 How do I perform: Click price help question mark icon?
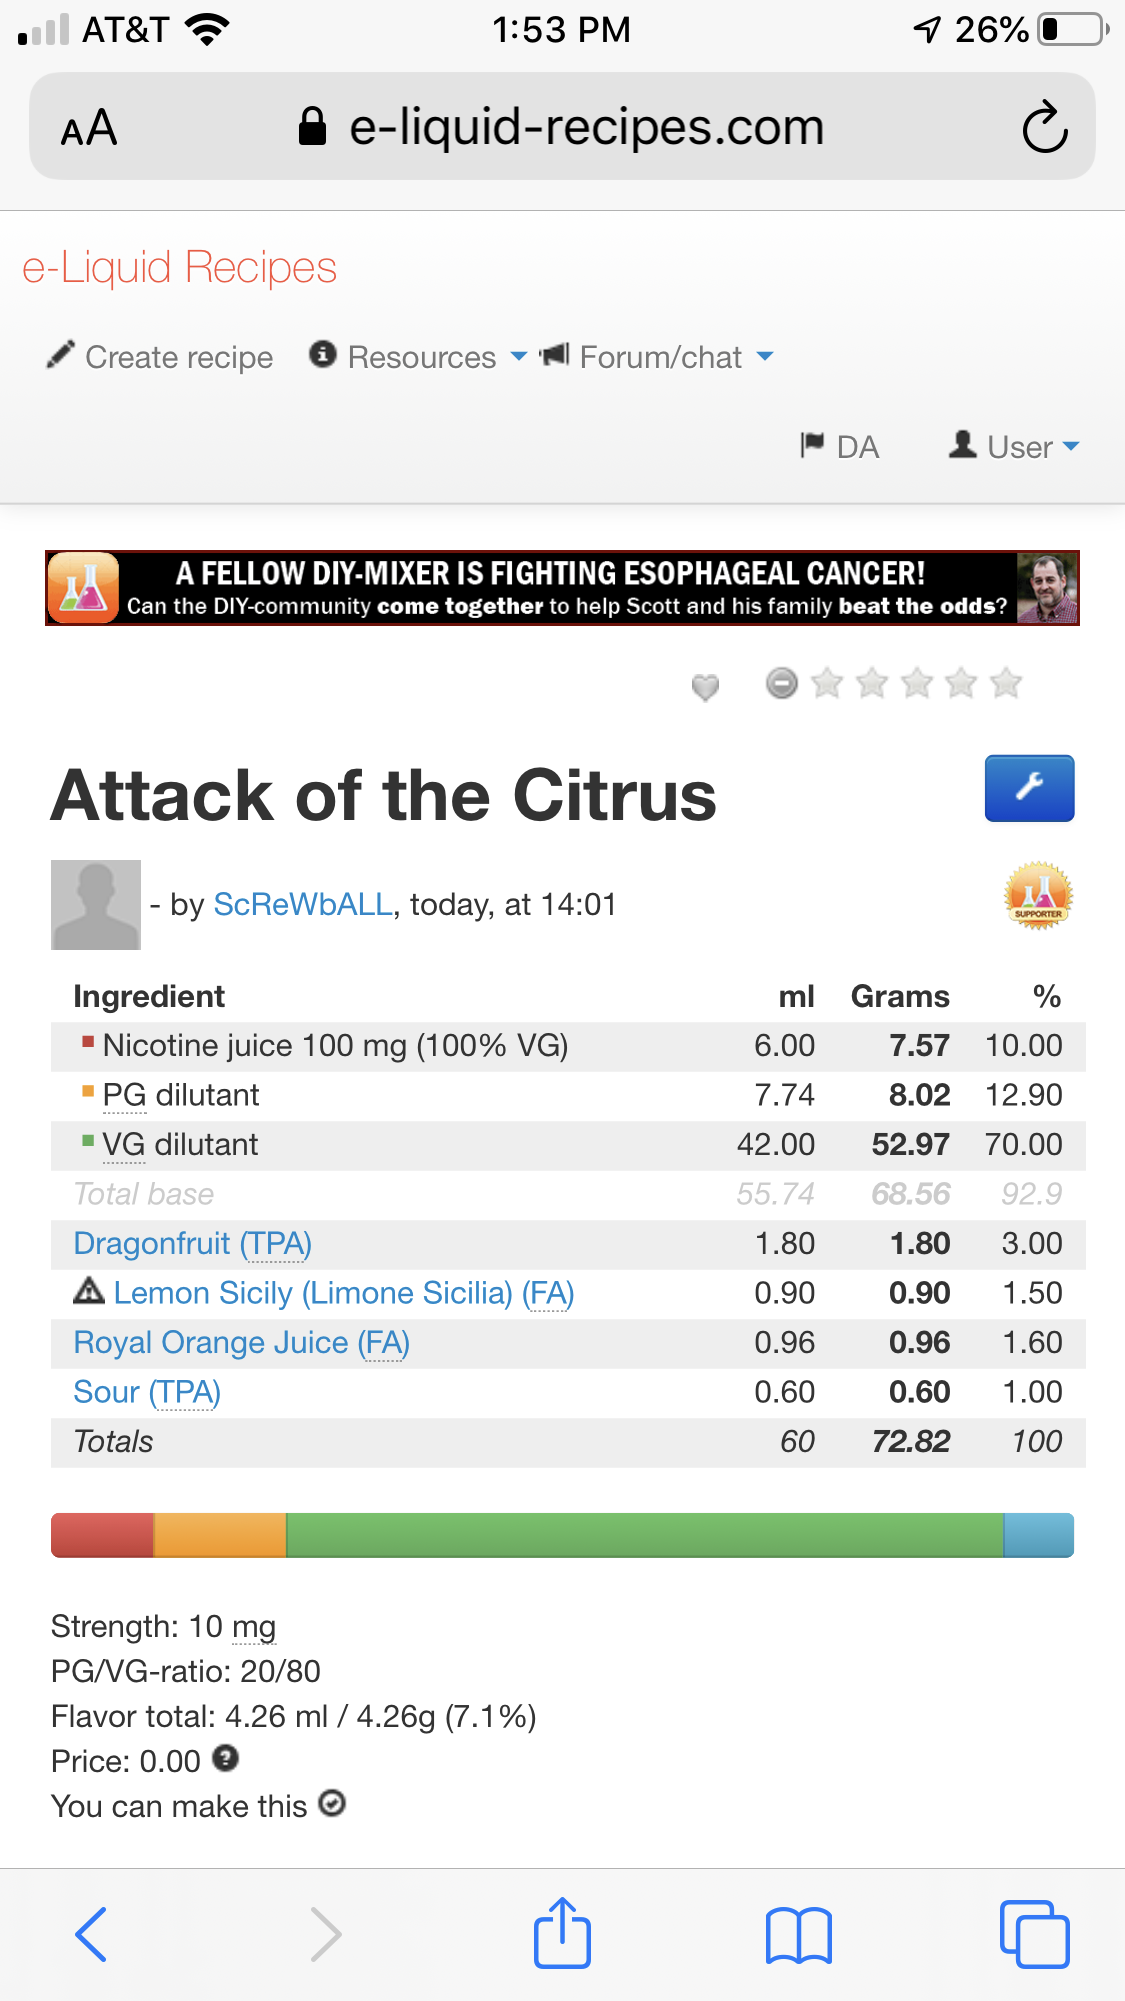226,1758
